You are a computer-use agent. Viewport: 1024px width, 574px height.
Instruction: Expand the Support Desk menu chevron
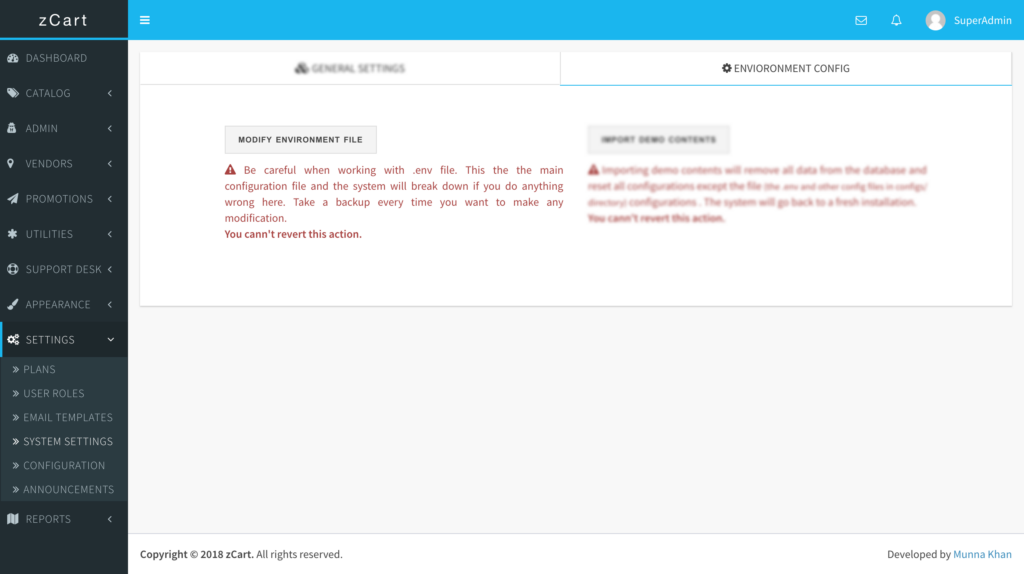[x=110, y=270]
